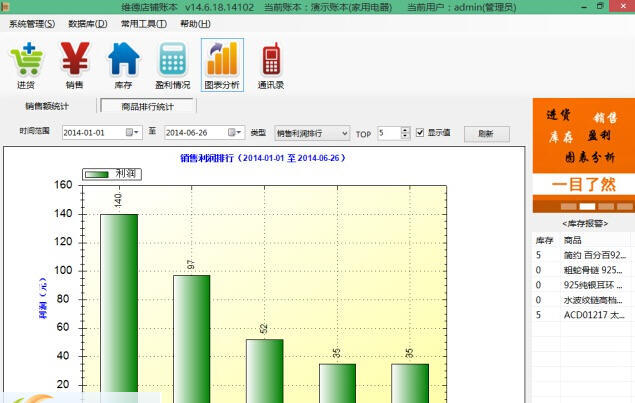Screen dimensions: 635x403
Task: Open the 数据库 menu
Action: 87,23
